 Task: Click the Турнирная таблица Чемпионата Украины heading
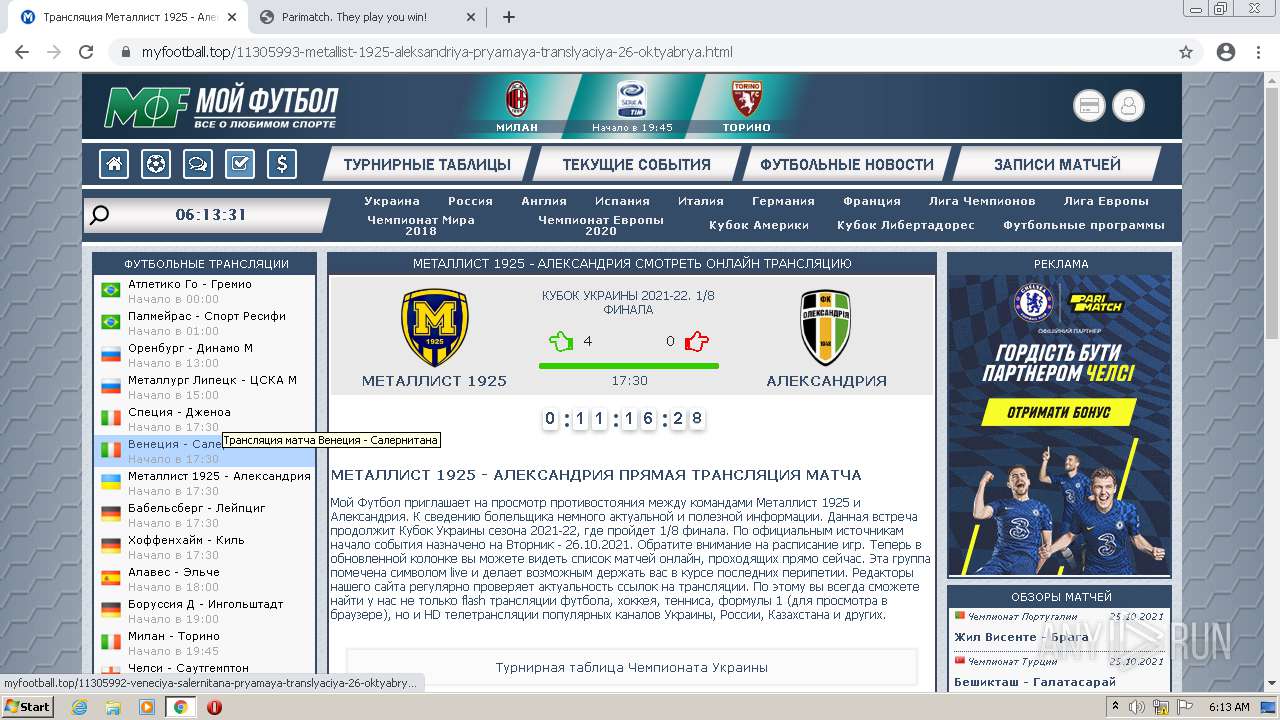(x=632, y=667)
